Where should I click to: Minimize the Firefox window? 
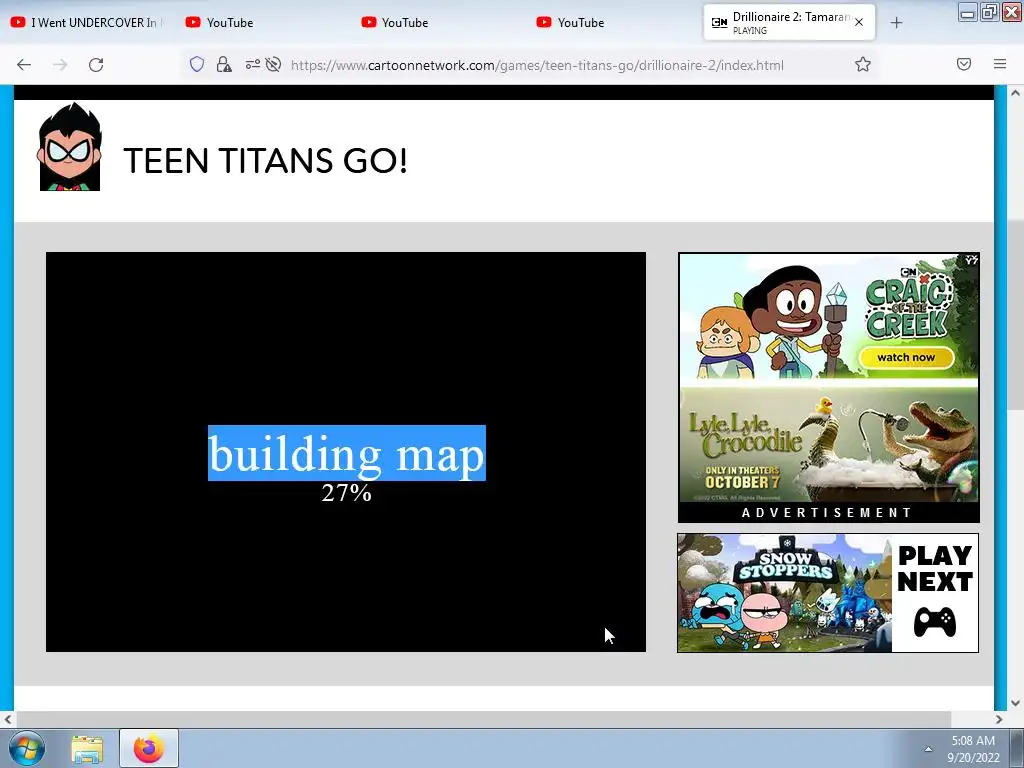coord(968,12)
